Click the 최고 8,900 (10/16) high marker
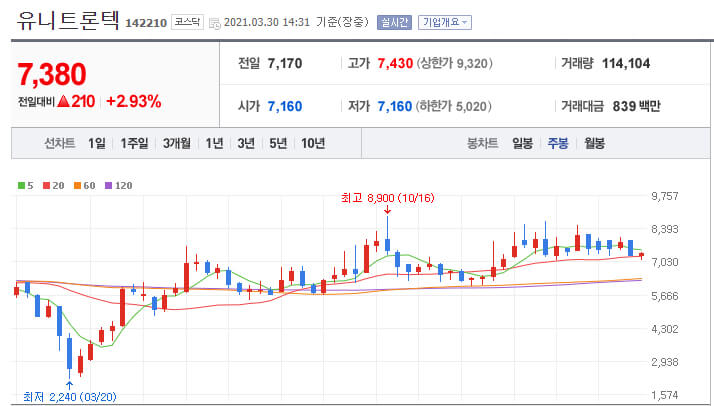Image resolution: width=714 pixels, height=406 pixels. point(388,198)
